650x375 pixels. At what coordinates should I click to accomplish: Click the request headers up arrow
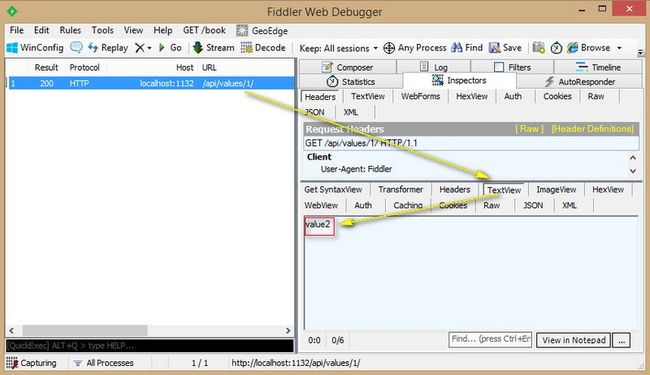click(x=633, y=157)
